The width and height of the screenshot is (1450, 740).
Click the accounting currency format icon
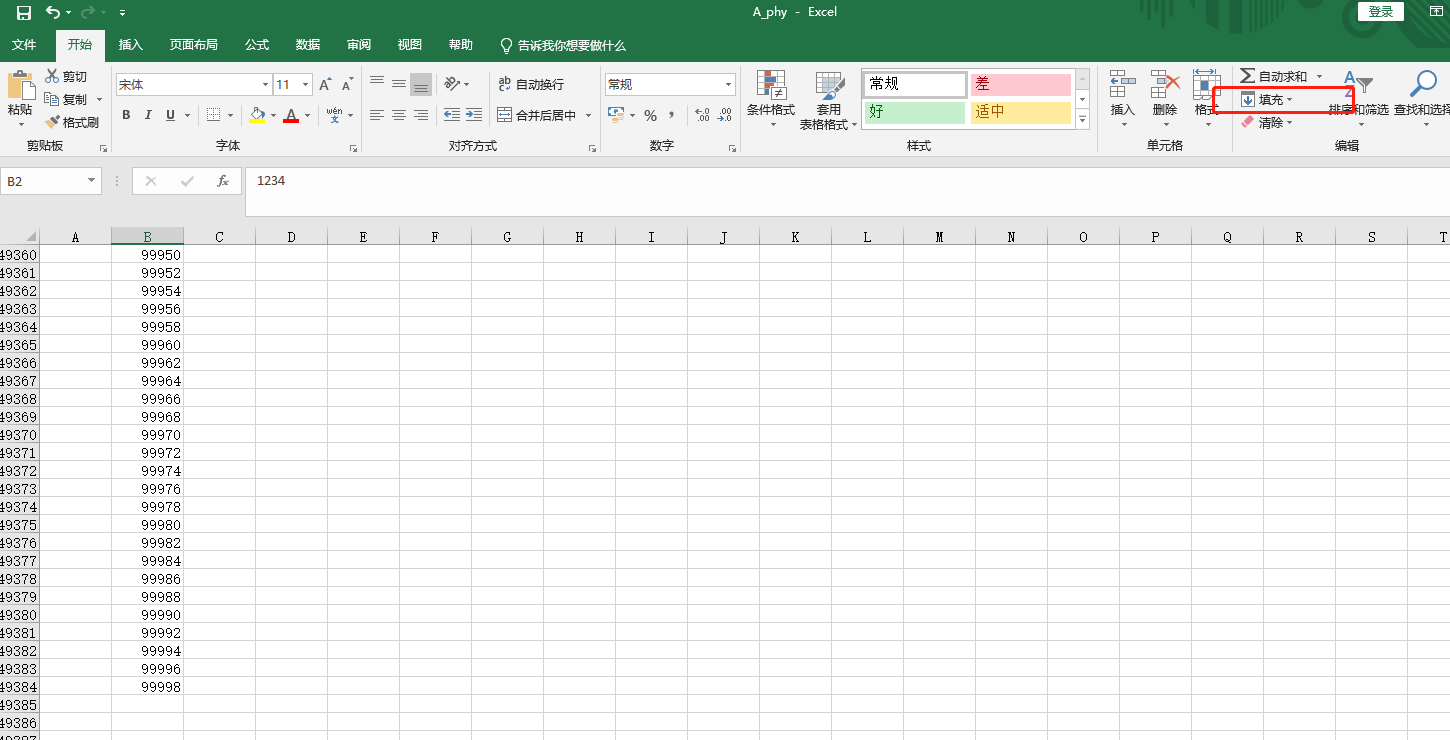pos(615,115)
